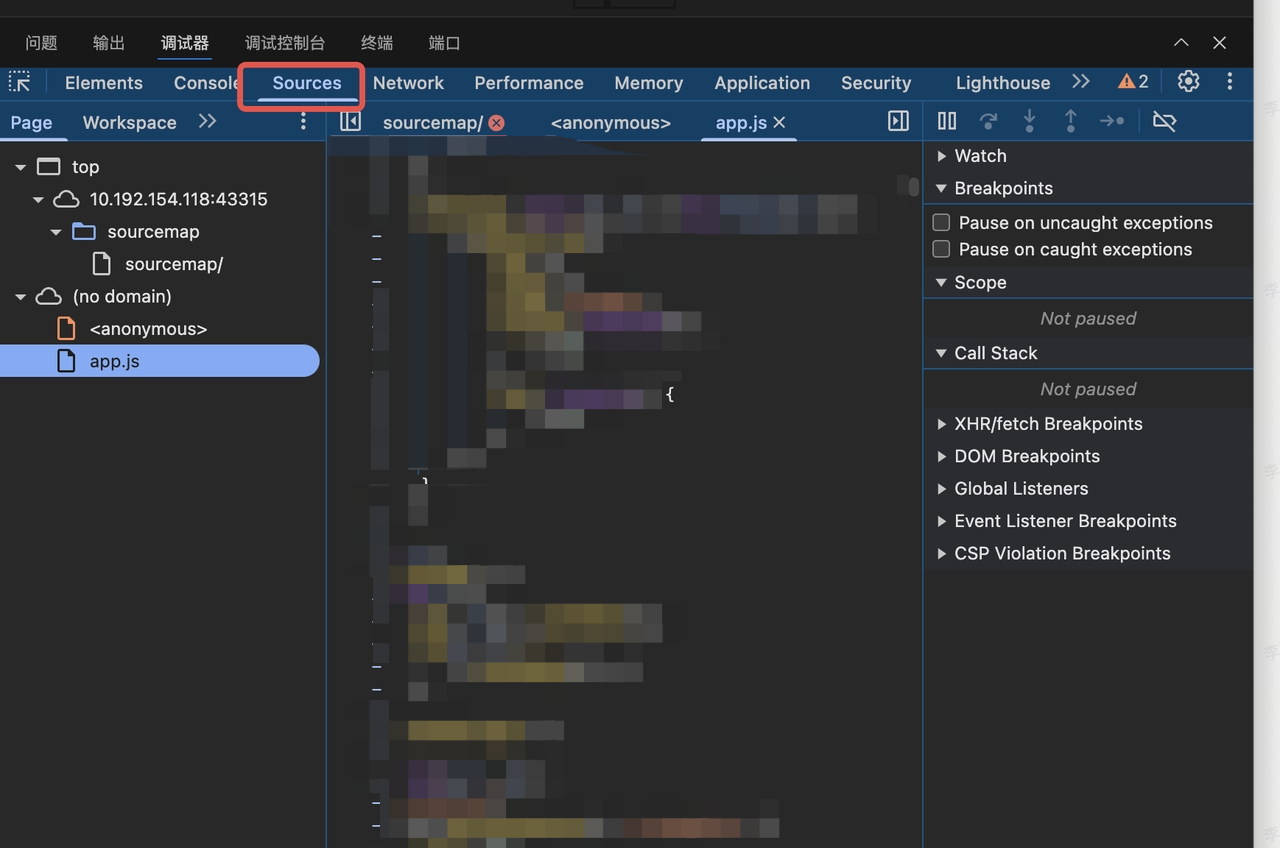This screenshot has width=1280, height=848.
Task: Deactivate all breakpoints
Action: click(1164, 122)
